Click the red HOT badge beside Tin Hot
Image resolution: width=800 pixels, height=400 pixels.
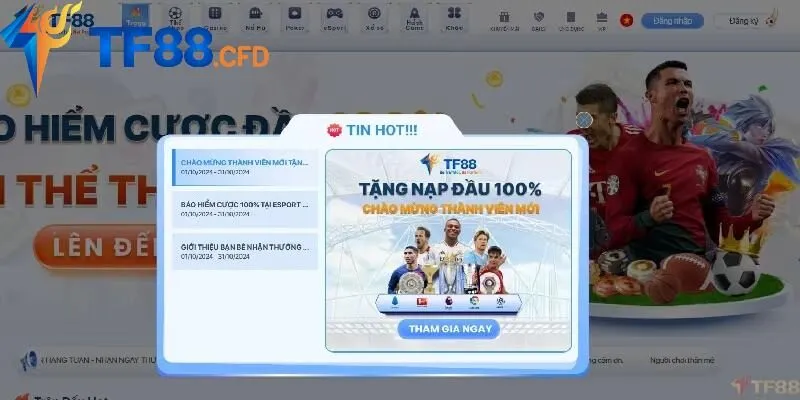pos(334,130)
